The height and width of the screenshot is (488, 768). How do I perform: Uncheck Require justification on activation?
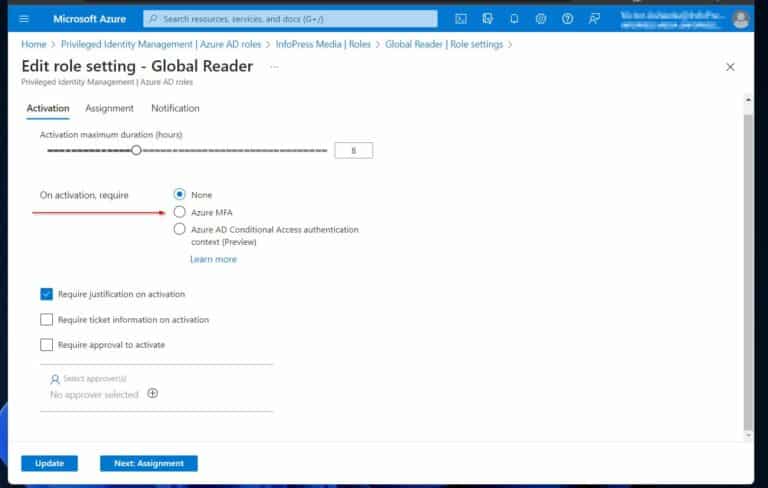(x=47, y=294)
